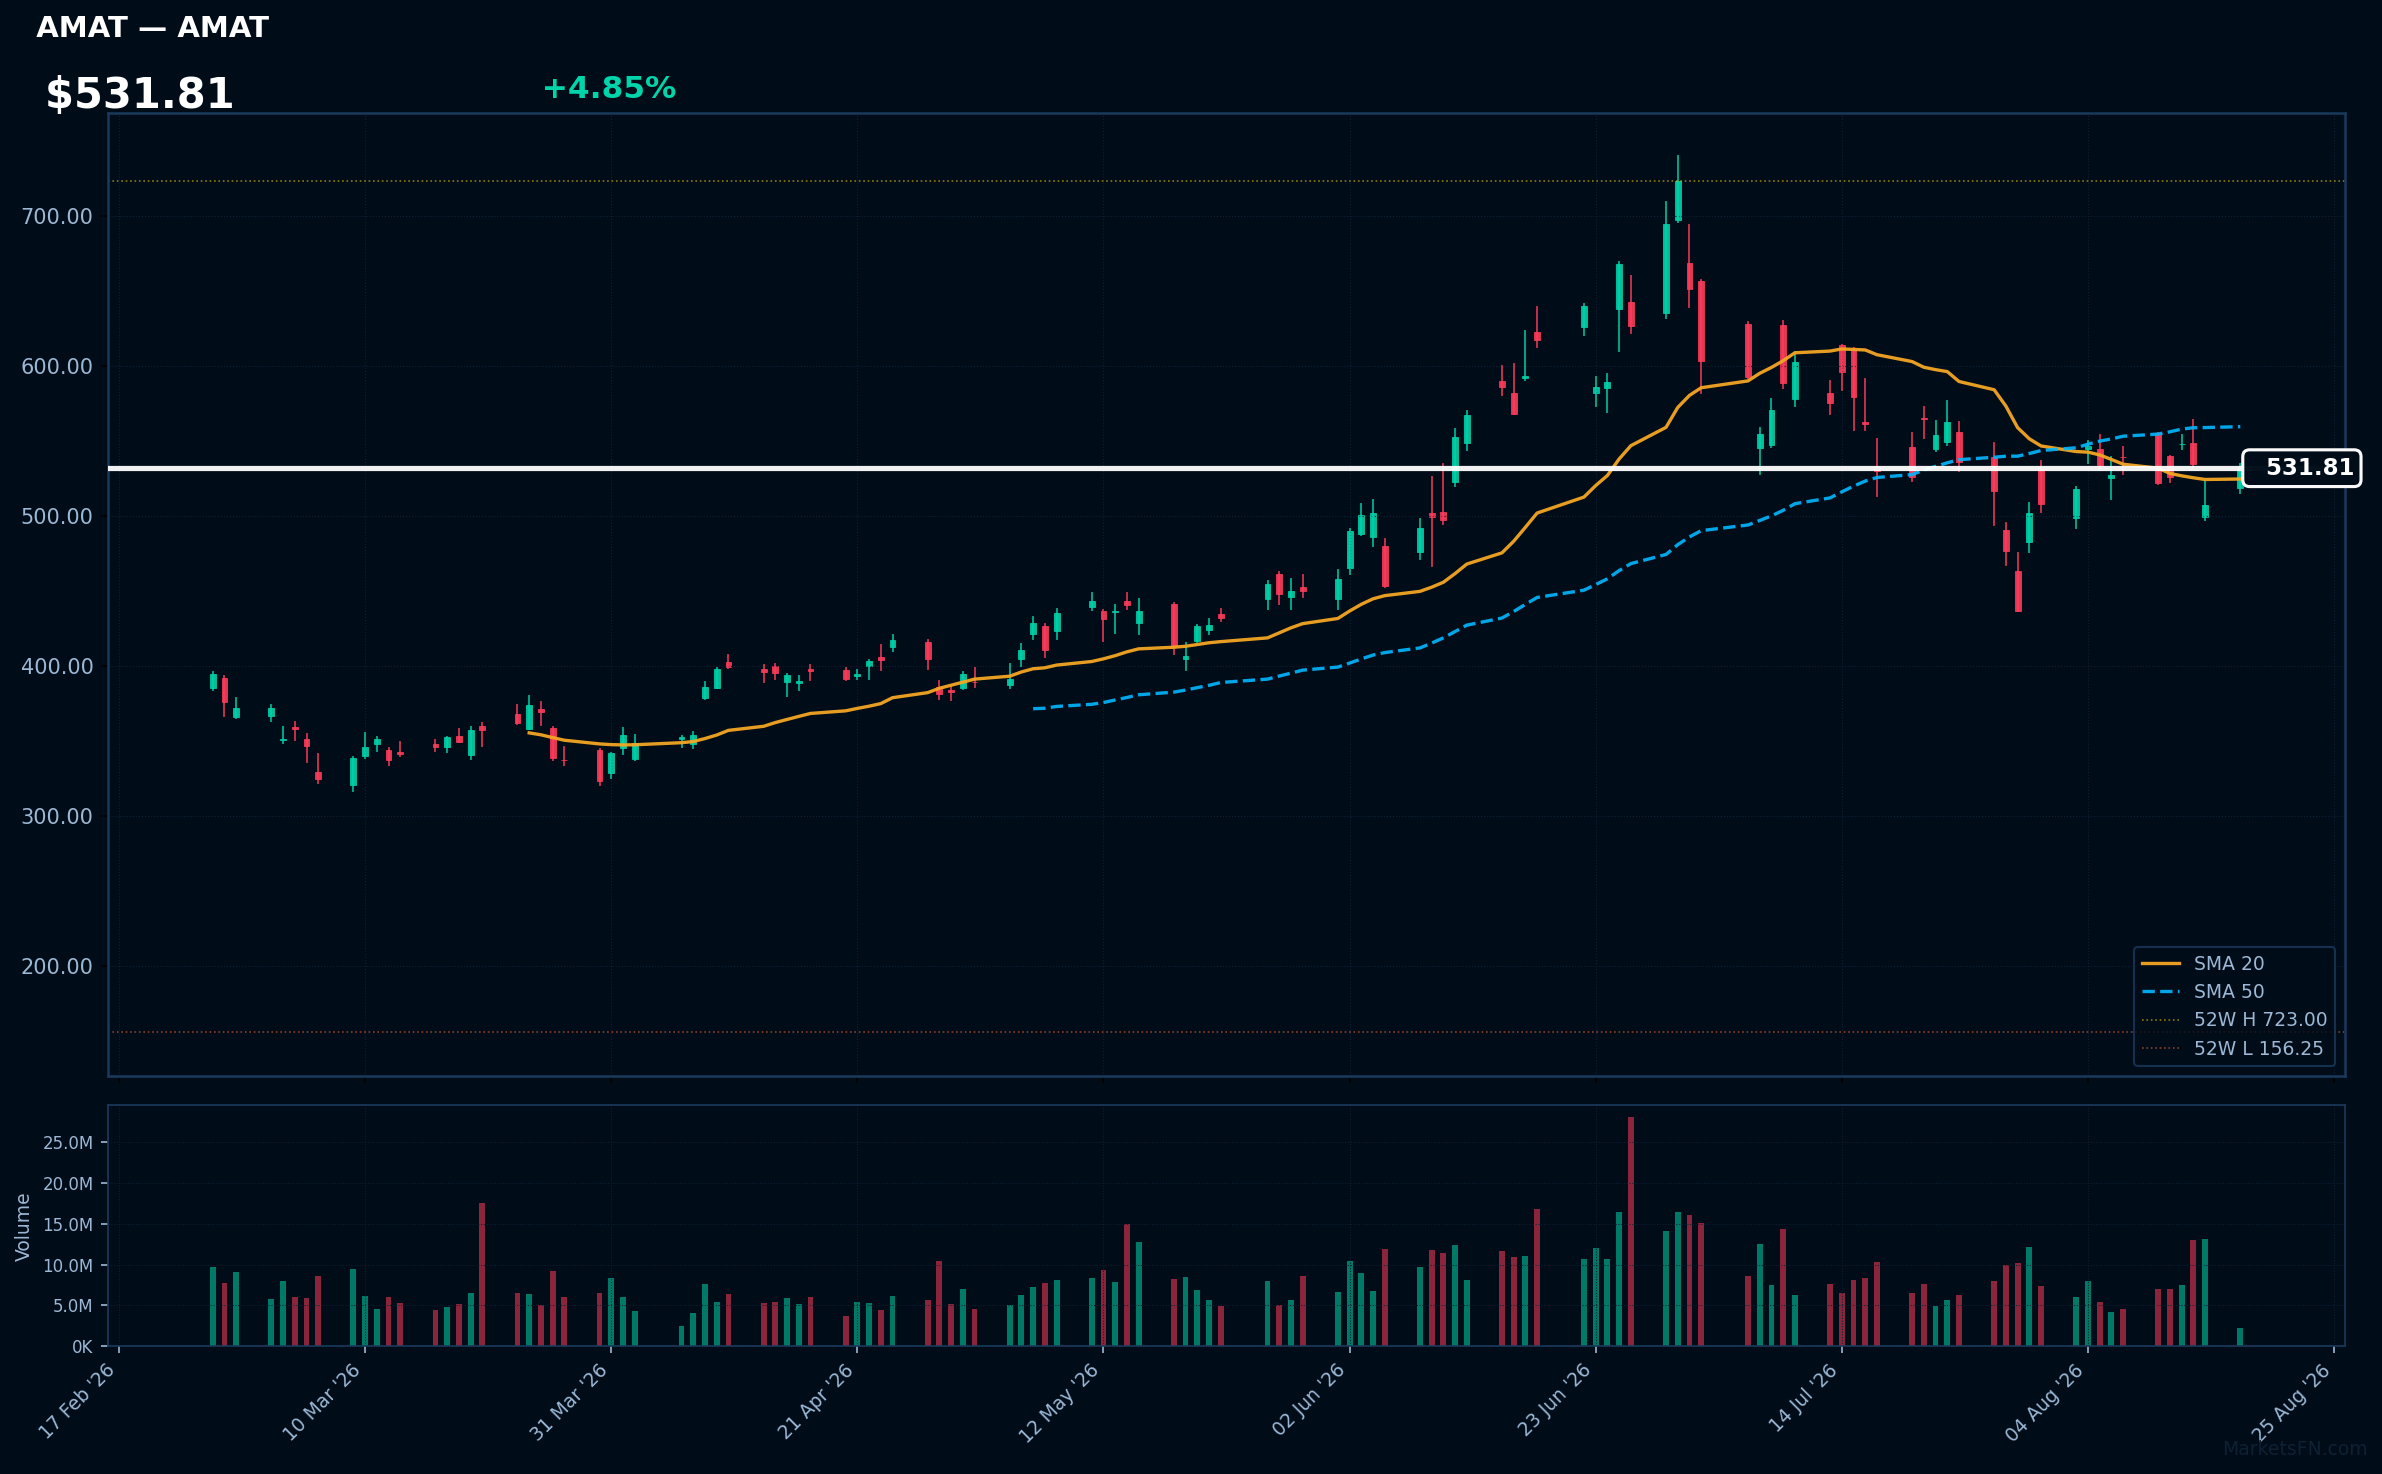Click the highest green candlestick near 723
This screenshot has width=2382, height=1474.
pyautogui.click(x=1678, y=200)
